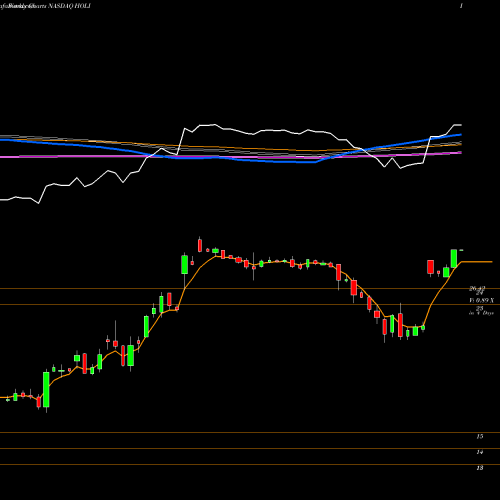Screen dimensions: 500x500
Task: Click the NASDAQ HOLI chart title text
Action: [69, 6]
